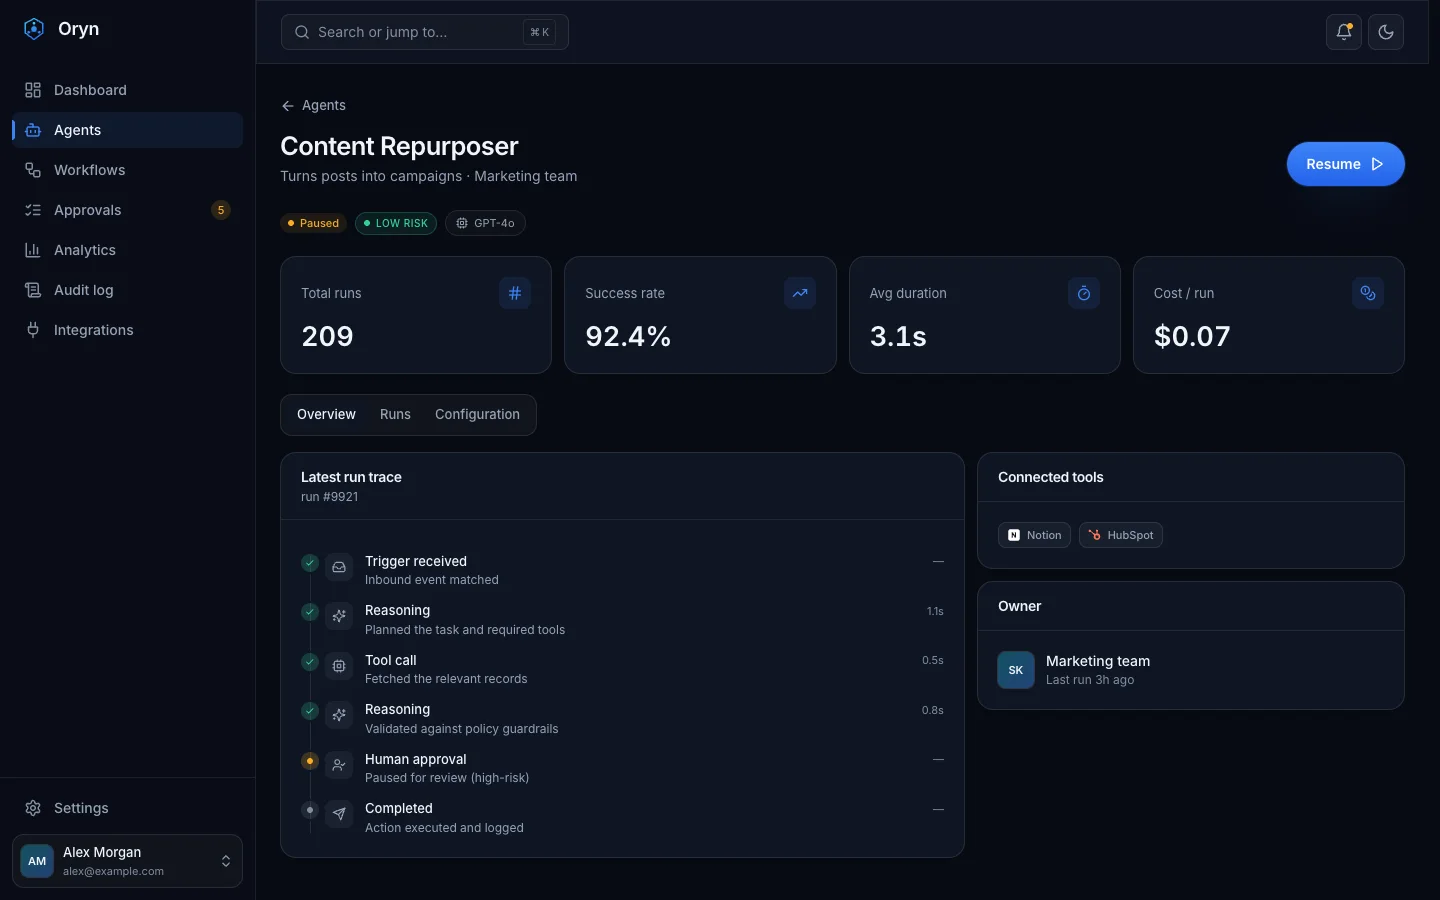Click the LOW RISK badge
Viewport: 1440px width, 900px height.
pos(396,223)
